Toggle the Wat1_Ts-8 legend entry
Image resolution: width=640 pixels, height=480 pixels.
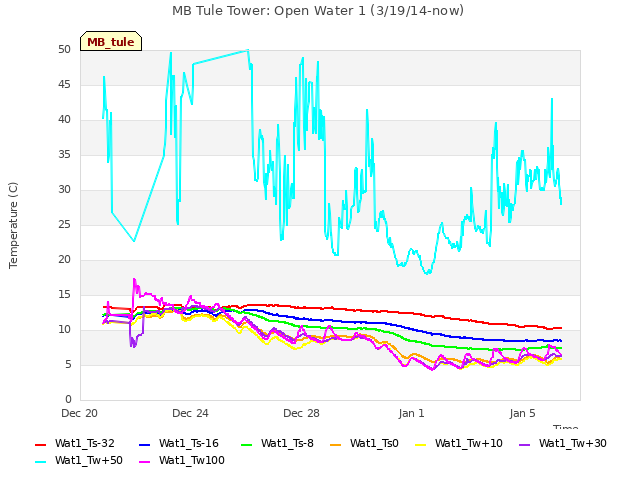tap(278, 444)
